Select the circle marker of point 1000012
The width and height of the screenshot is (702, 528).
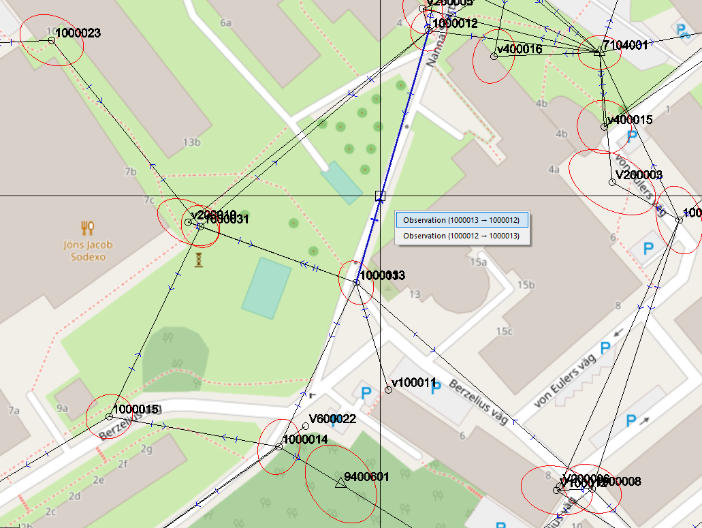pos(428,29)
